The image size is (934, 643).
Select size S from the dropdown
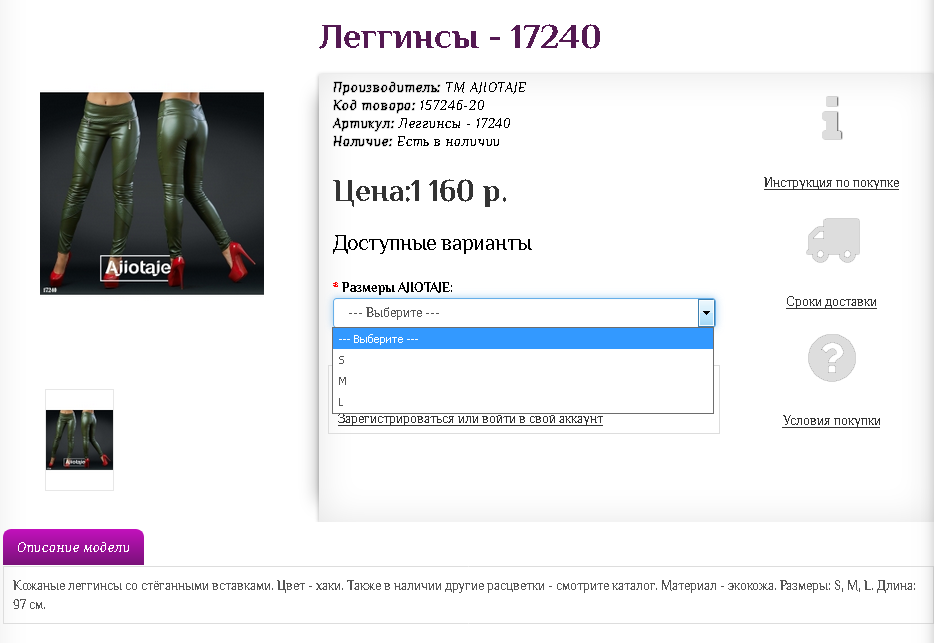(400, 360)
